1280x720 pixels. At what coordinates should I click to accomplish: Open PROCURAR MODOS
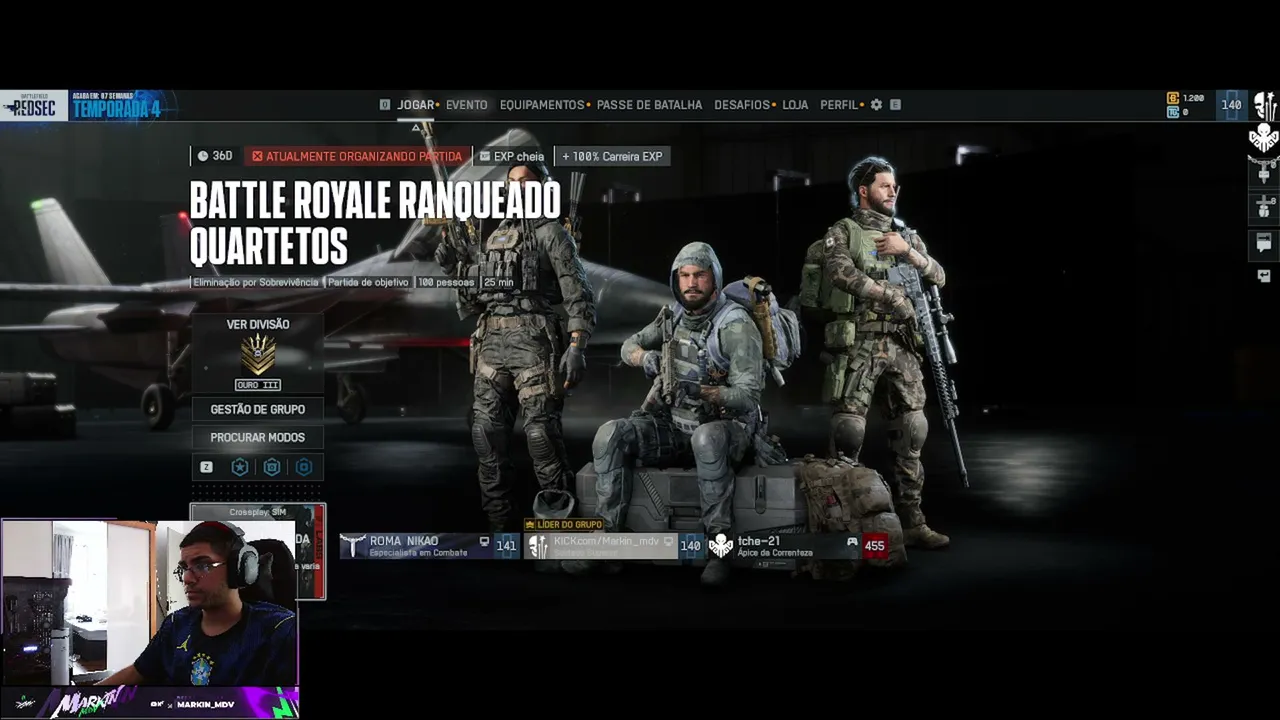258,437
